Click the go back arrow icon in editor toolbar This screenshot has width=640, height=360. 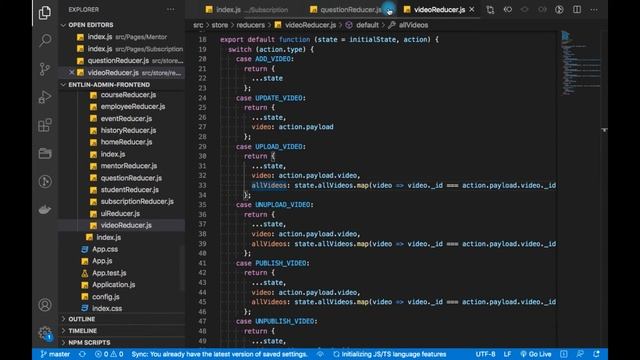(508, 9)
